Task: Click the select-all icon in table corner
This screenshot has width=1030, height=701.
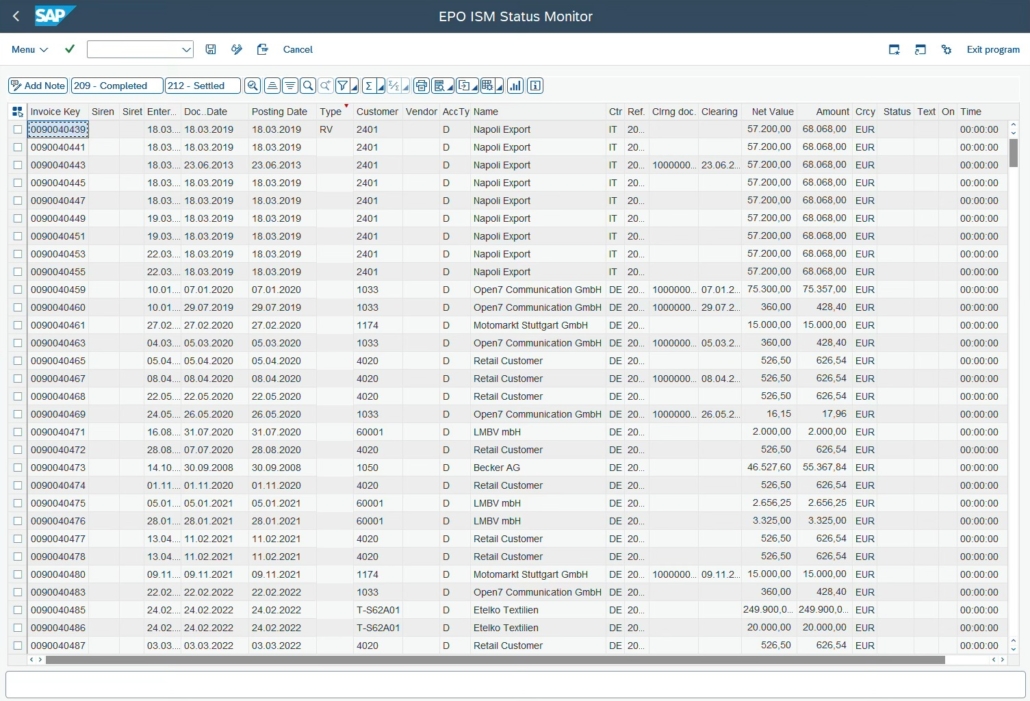Action: 17,112
